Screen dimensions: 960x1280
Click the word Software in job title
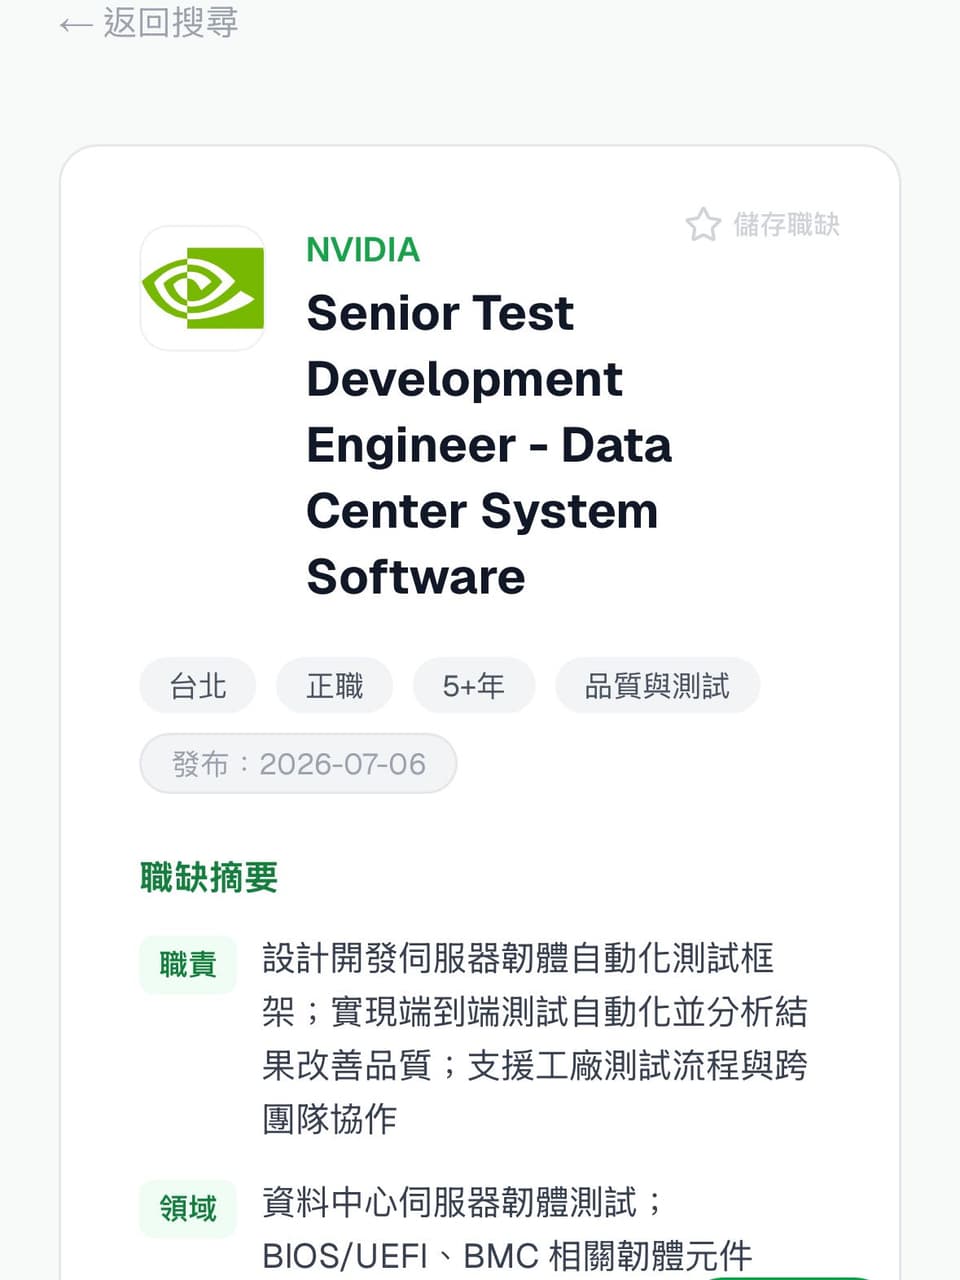tap(416, 577)
